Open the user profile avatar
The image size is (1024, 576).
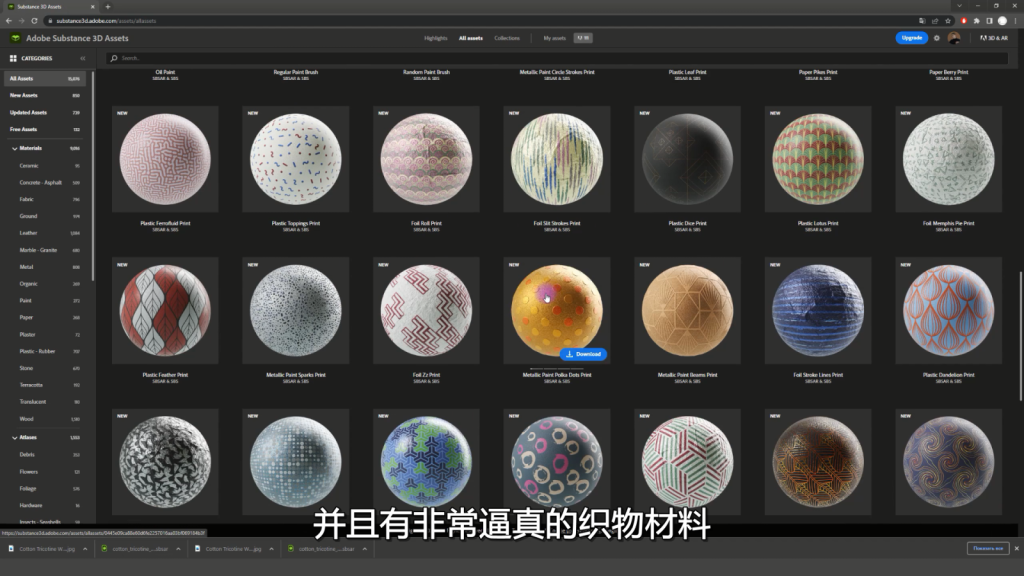[x=953, y=38]
